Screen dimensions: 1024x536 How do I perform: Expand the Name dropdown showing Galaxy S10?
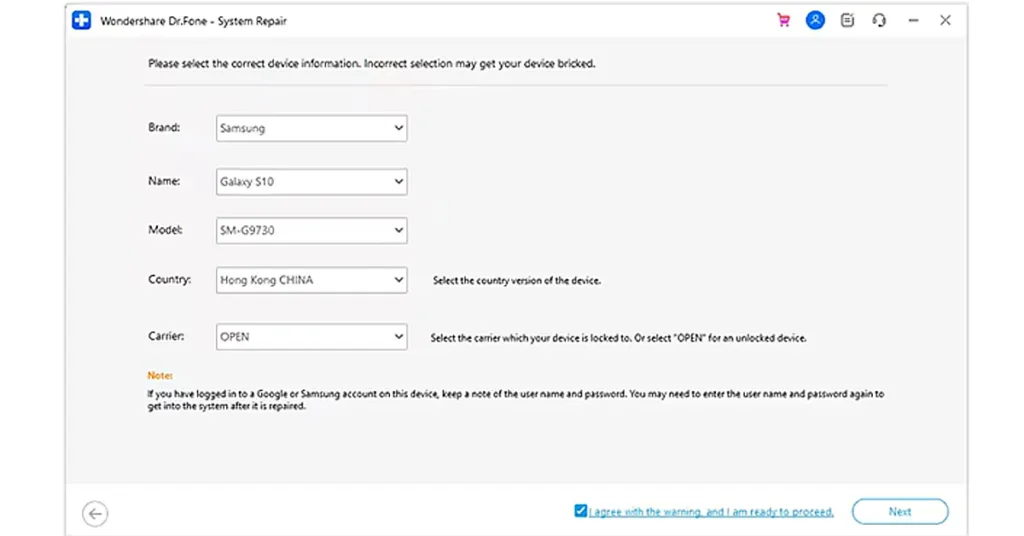[311, 182]
